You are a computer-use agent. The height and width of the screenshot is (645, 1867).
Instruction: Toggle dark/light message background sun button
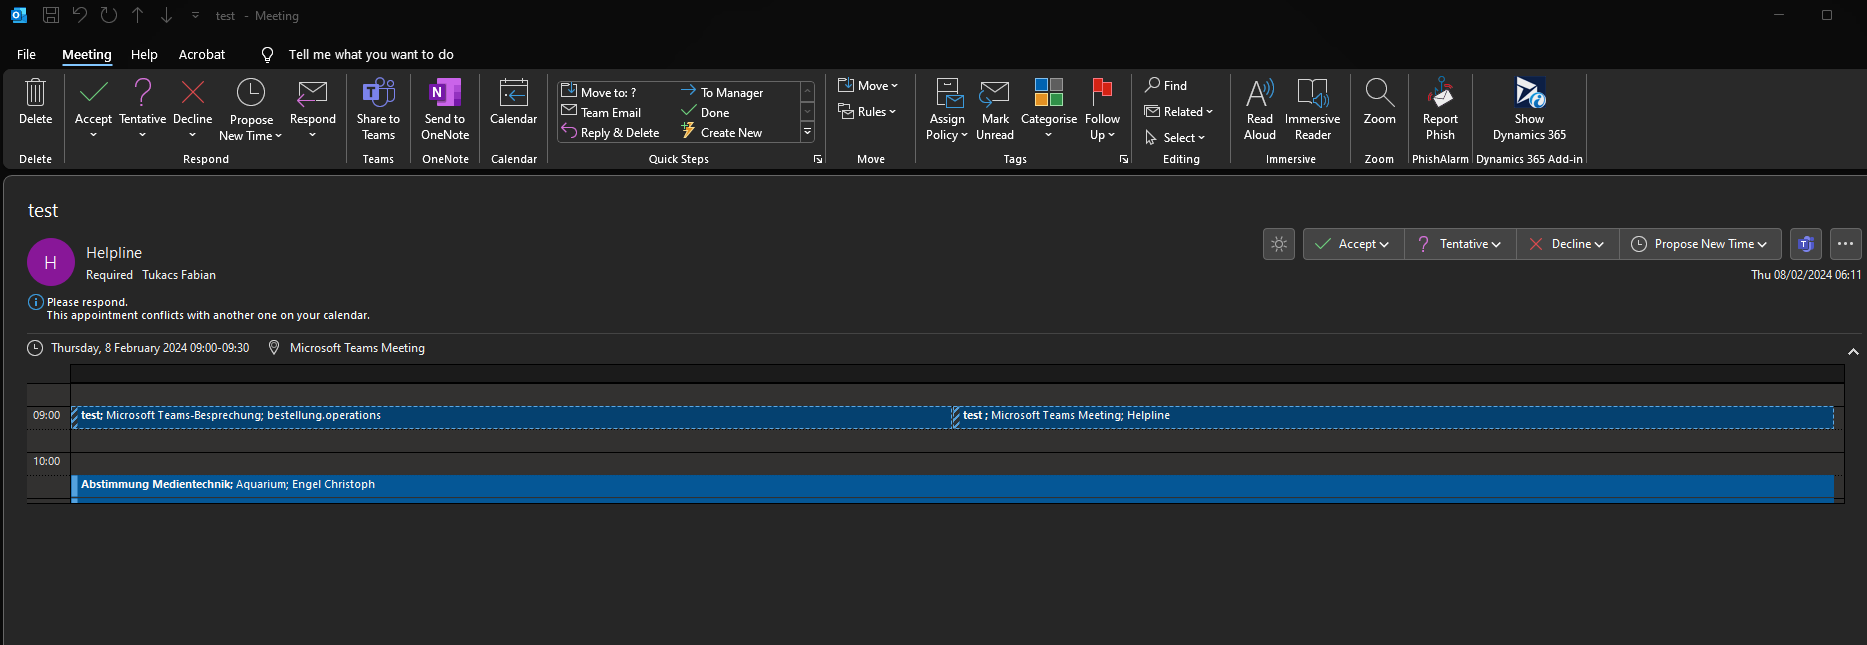coord(1279,244)
